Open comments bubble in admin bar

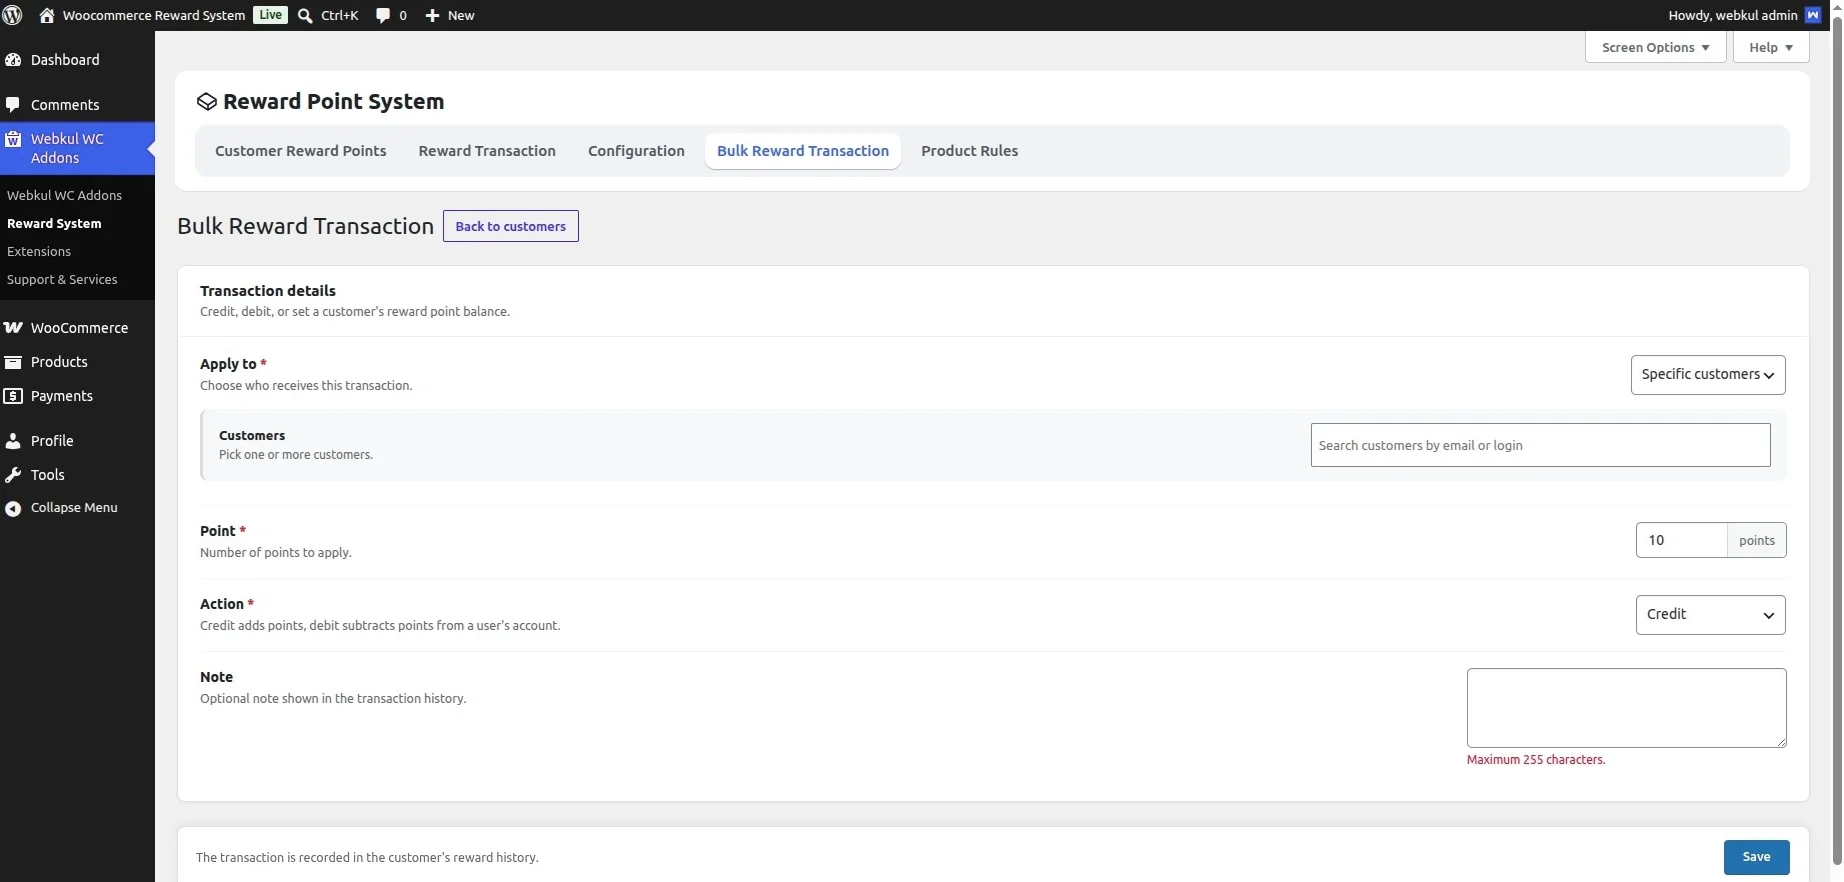(x=383, y=15)
